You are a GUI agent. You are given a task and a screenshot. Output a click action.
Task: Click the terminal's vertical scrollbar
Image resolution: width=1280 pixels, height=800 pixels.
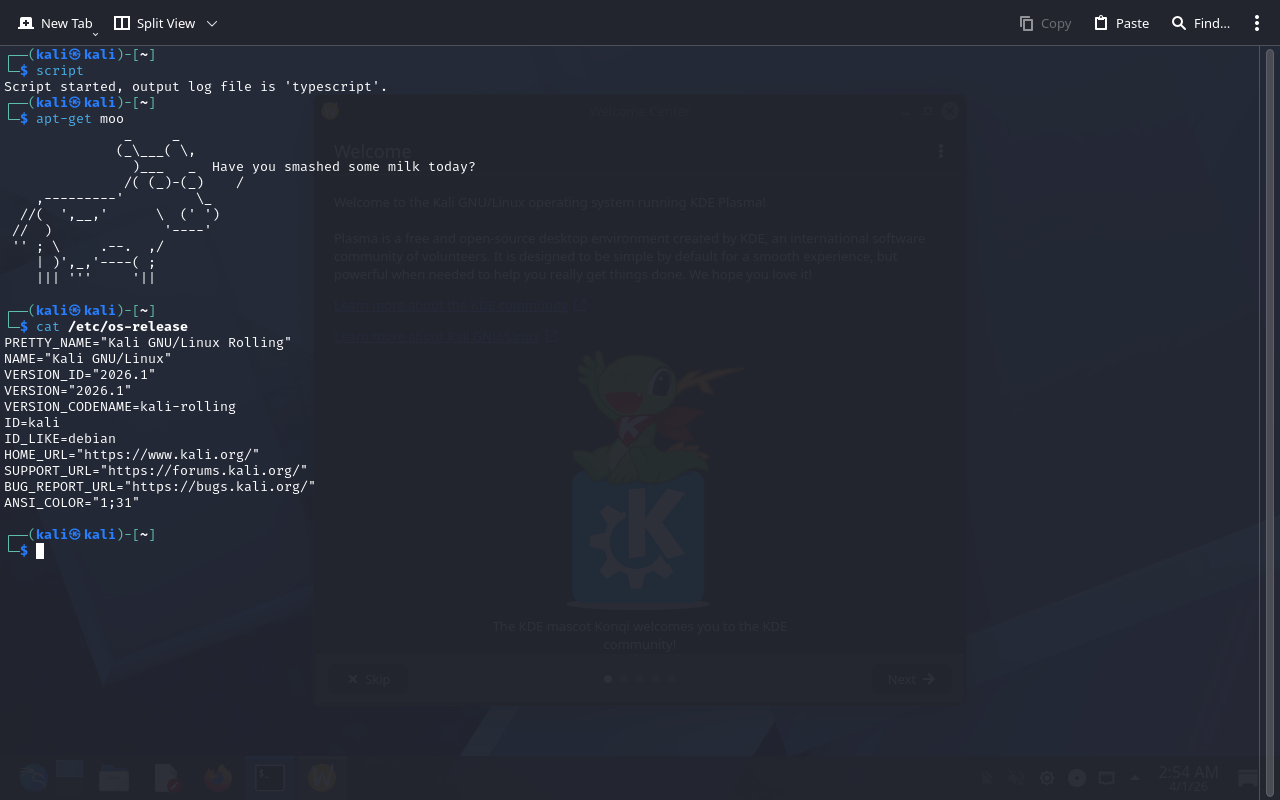click(x=1270, y=400)
